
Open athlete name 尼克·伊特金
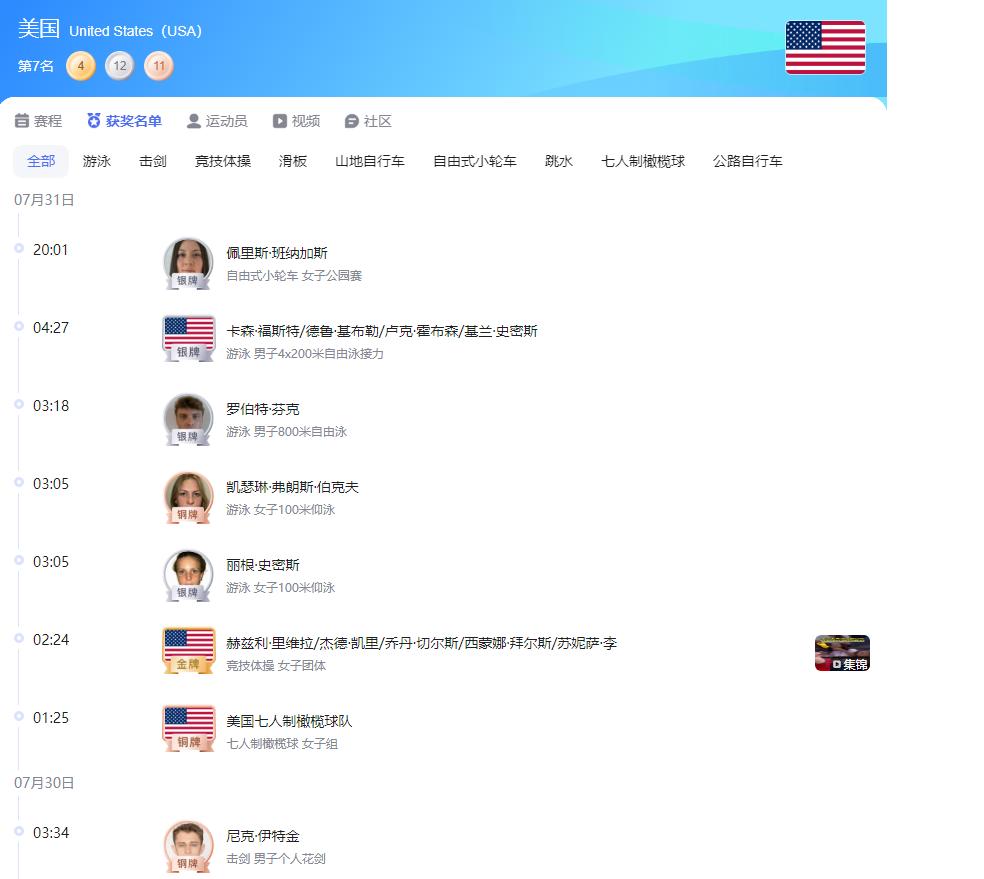(x=262, y=836)
